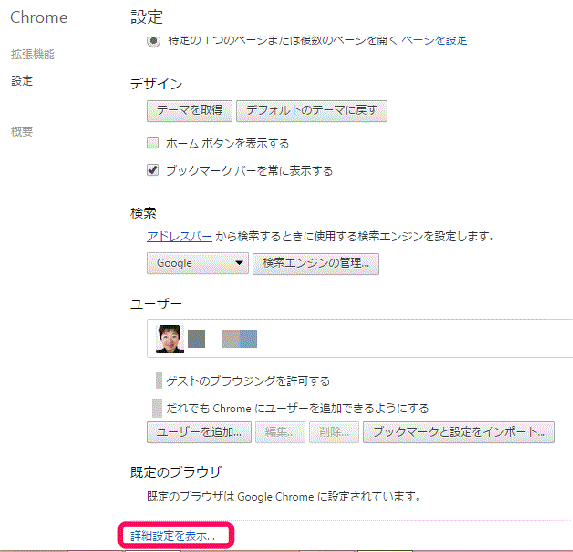Select the user profile photo thumbnail

170,339
